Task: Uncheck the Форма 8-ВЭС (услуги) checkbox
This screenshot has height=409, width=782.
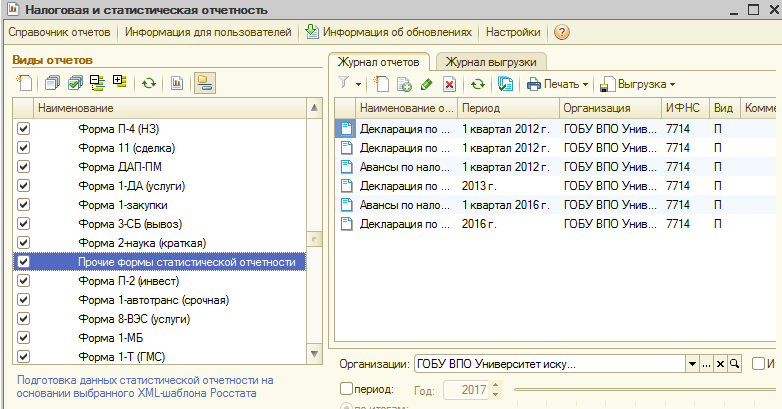Action: click(x=23, y=319)
